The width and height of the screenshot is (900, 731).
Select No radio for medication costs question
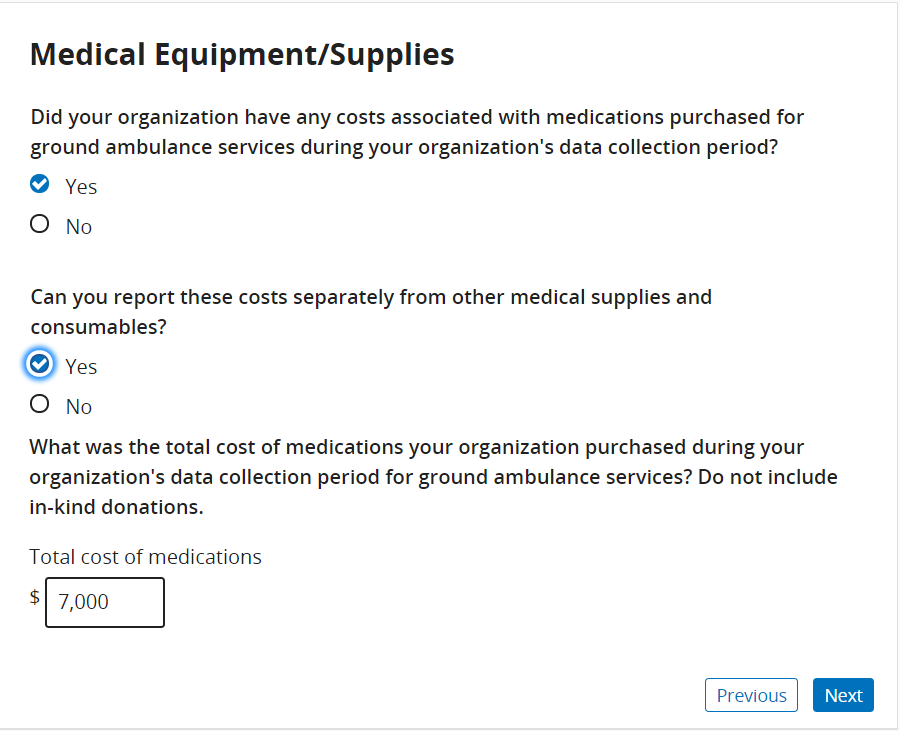tap(40, 225)
